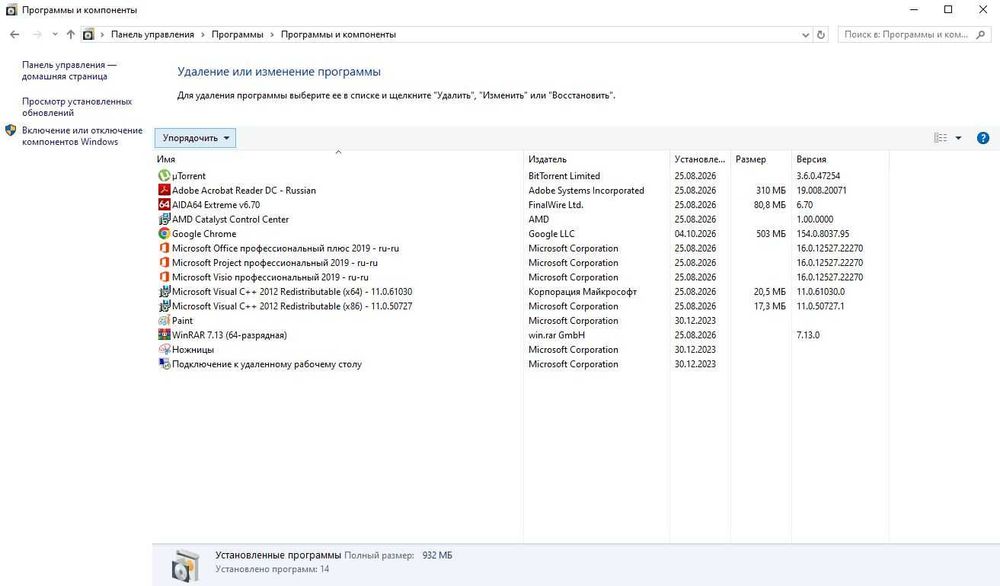The height and width of the screenshot is (586, 1000).
Task: Go up one folder level
Action: tap(70, 34)
